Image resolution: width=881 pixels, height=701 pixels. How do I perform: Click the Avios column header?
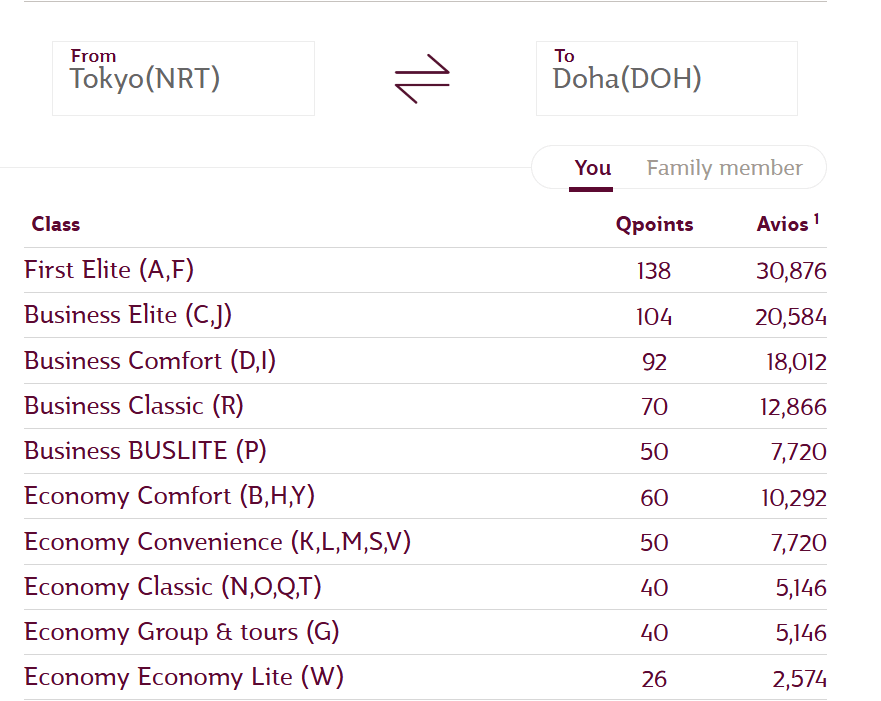tap(782, 224)
